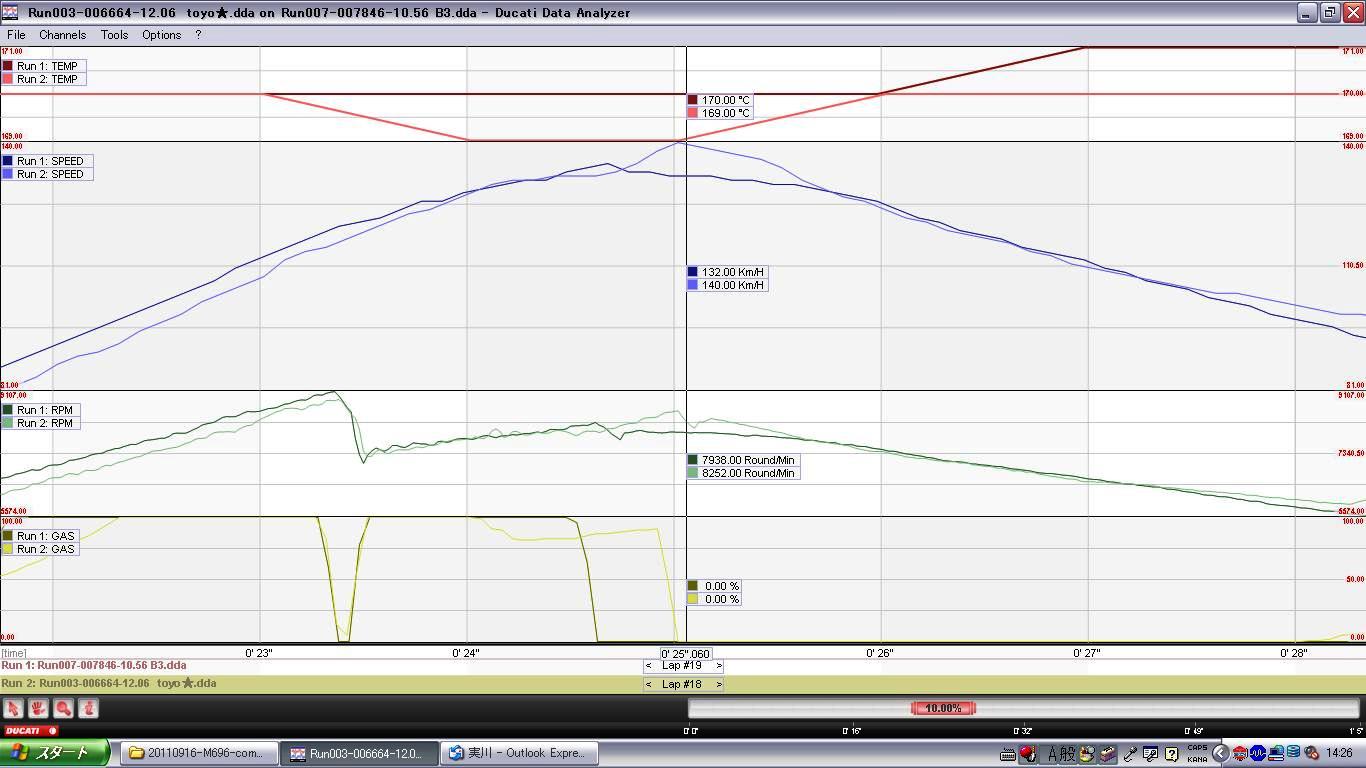Click the Lap #18 label
This screenshot has height=768, width=1366.
point(683,685)
